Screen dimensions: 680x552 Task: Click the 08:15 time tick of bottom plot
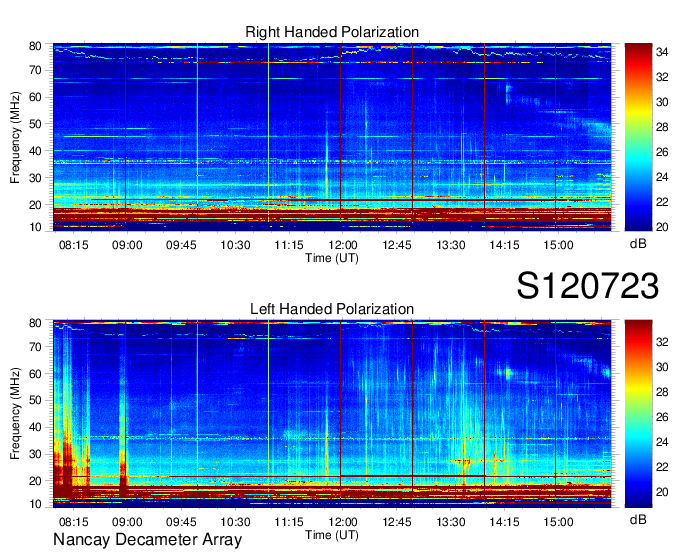[73, 522]
